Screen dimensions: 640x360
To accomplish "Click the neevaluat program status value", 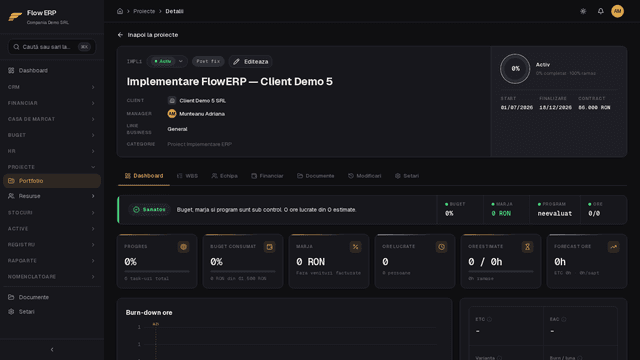I will click(x=554, y=213).
